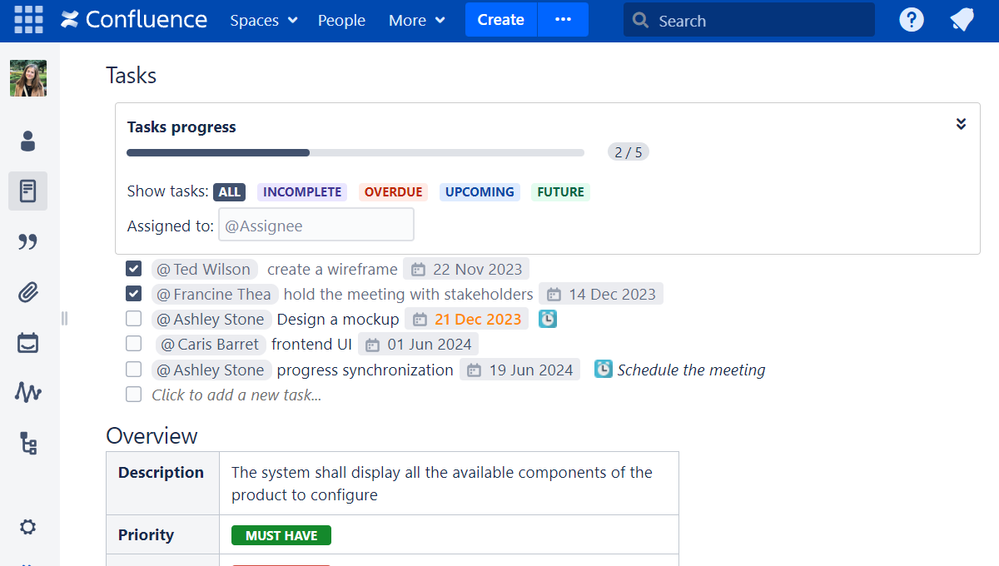Click the empty new task checkbox

coord(134,395)
